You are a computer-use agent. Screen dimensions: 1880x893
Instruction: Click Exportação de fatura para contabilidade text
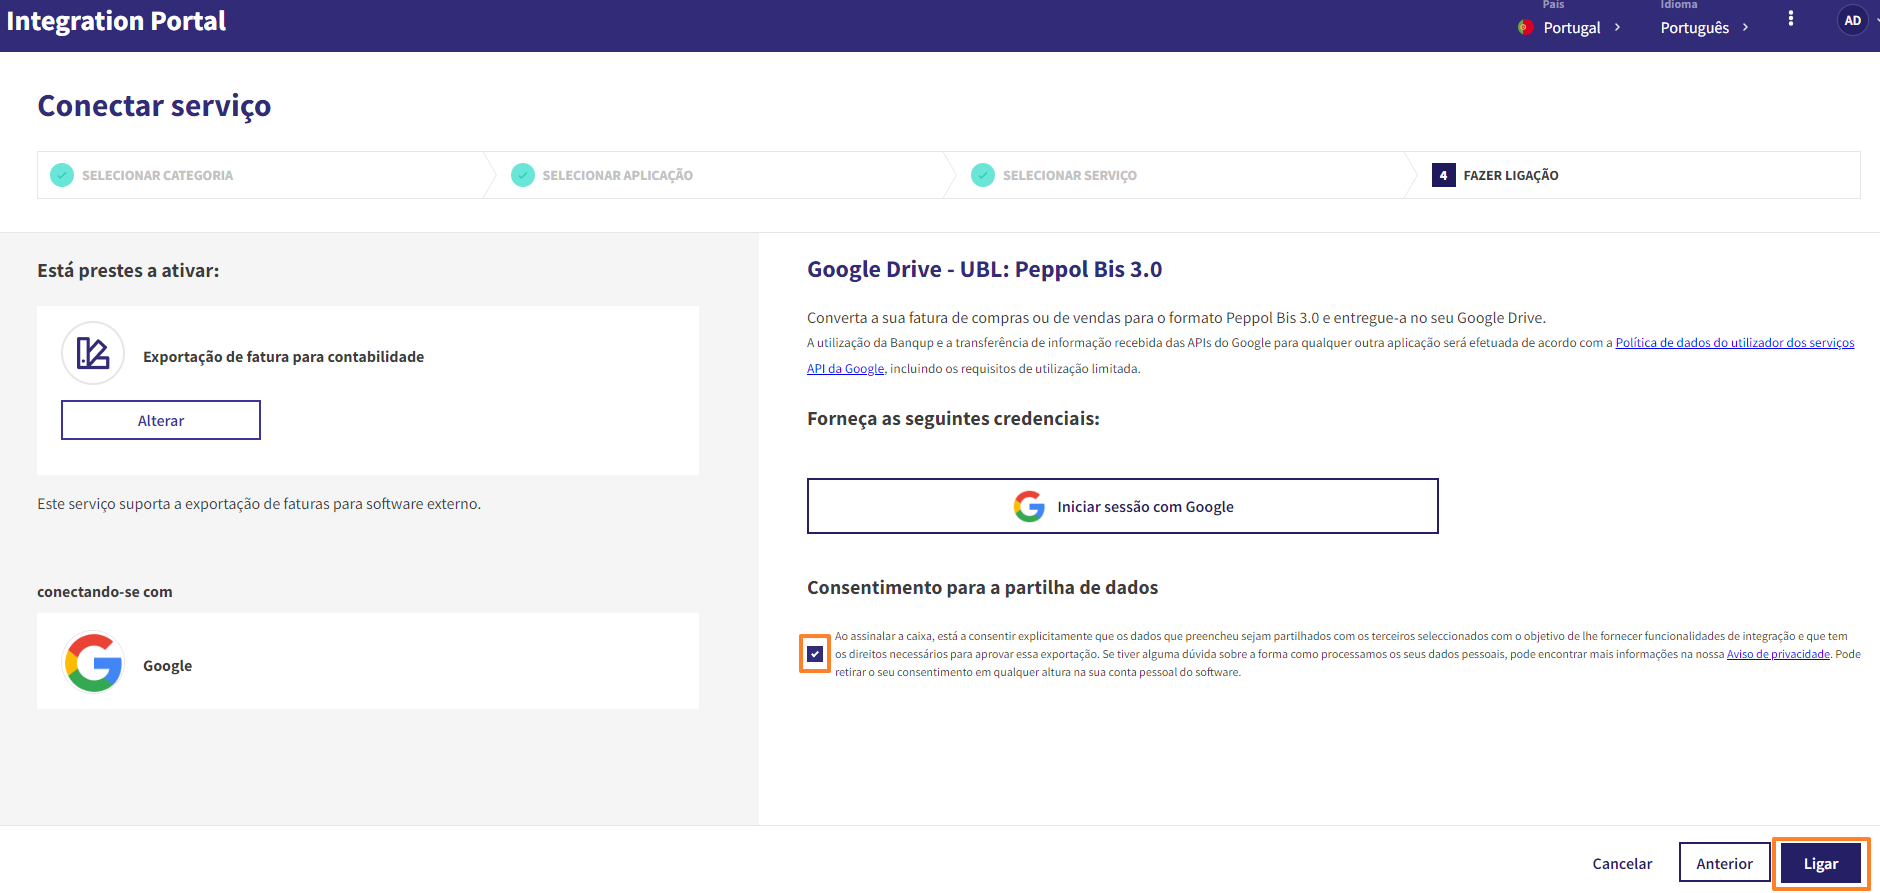point(283,357)
